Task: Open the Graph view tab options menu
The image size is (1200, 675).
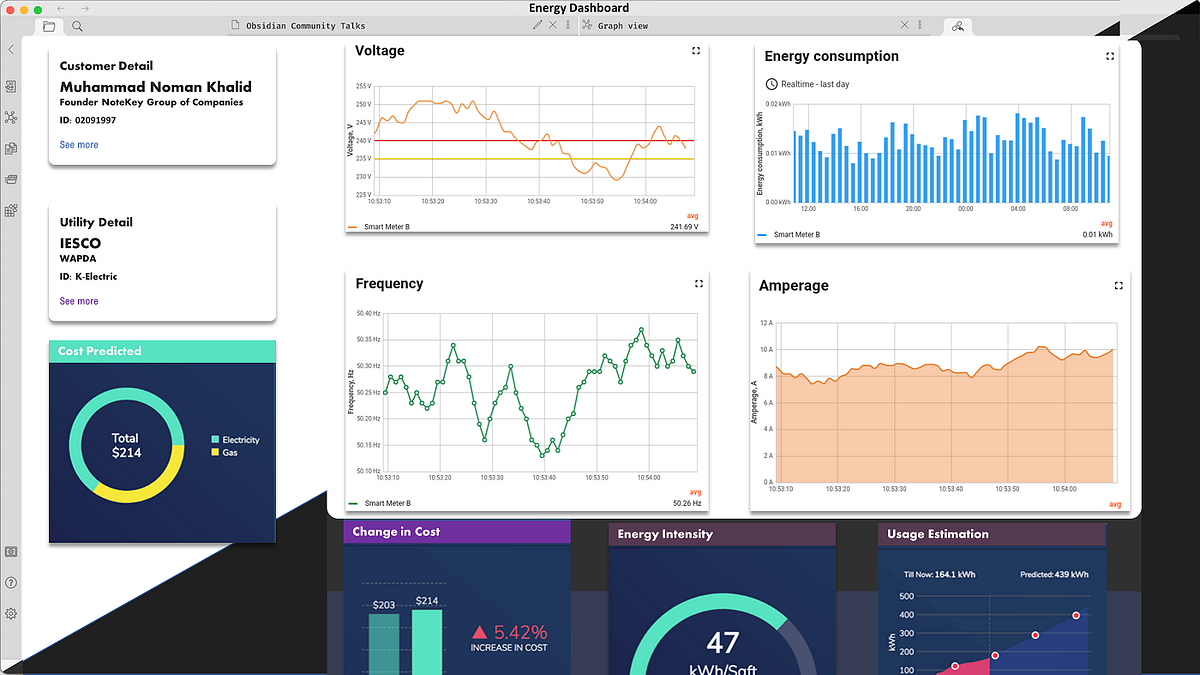Action: (919, 25)
